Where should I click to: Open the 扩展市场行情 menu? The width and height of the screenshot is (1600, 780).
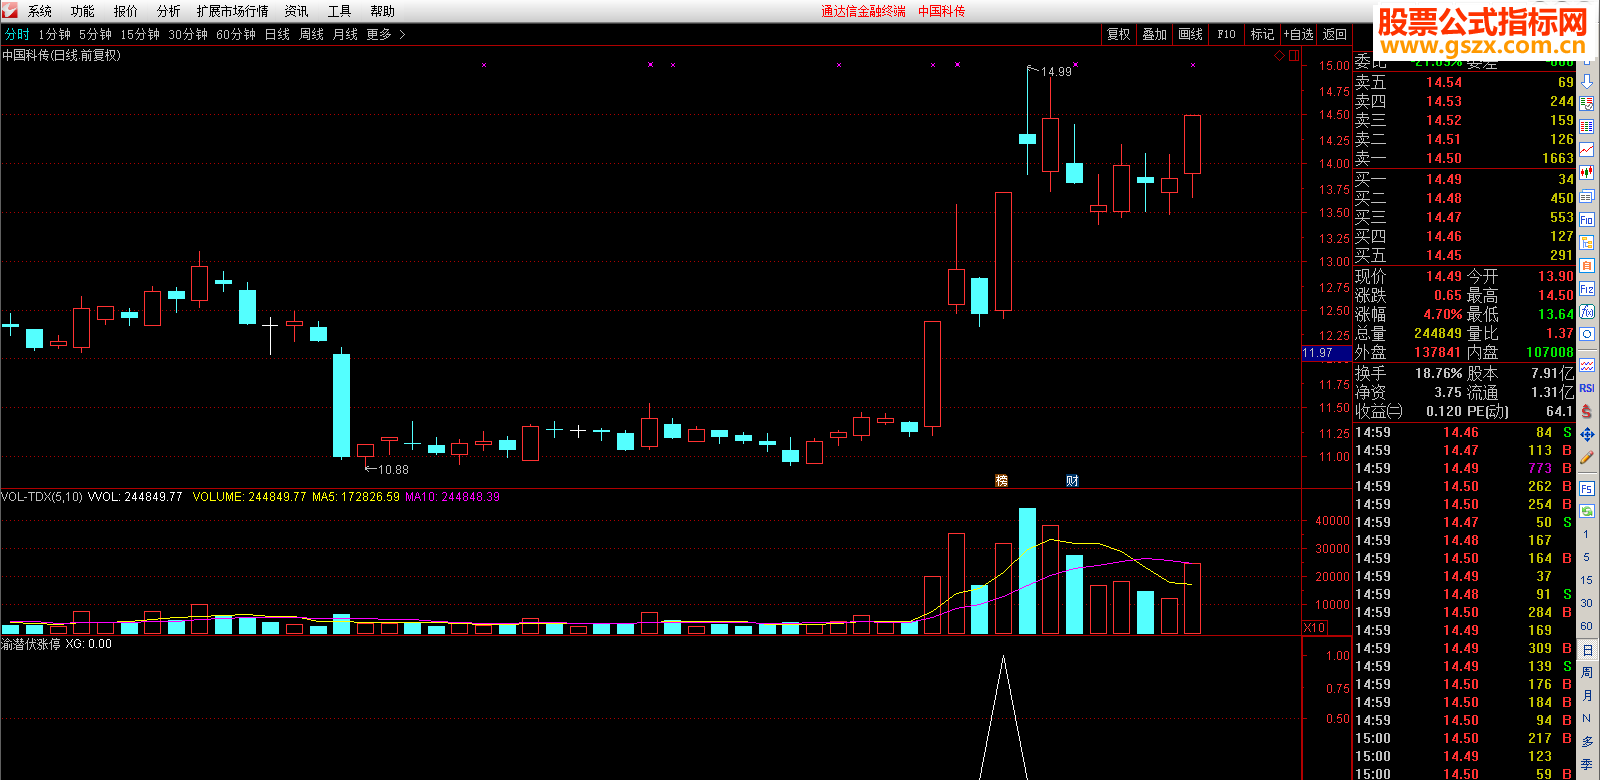pos(233,11)
